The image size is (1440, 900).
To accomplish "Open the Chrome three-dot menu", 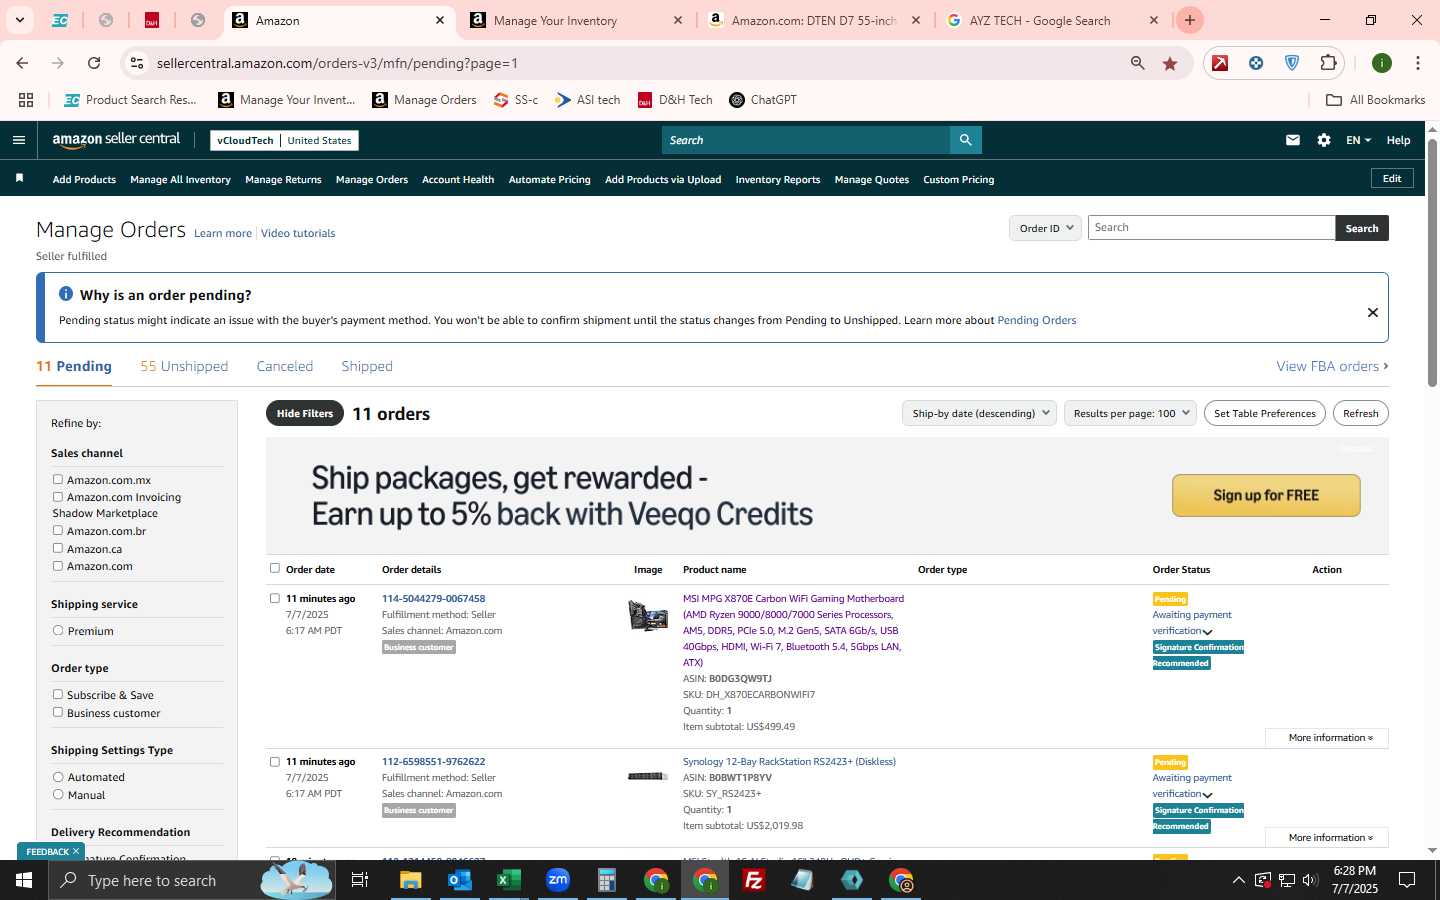I will (x=1417, y=63).
